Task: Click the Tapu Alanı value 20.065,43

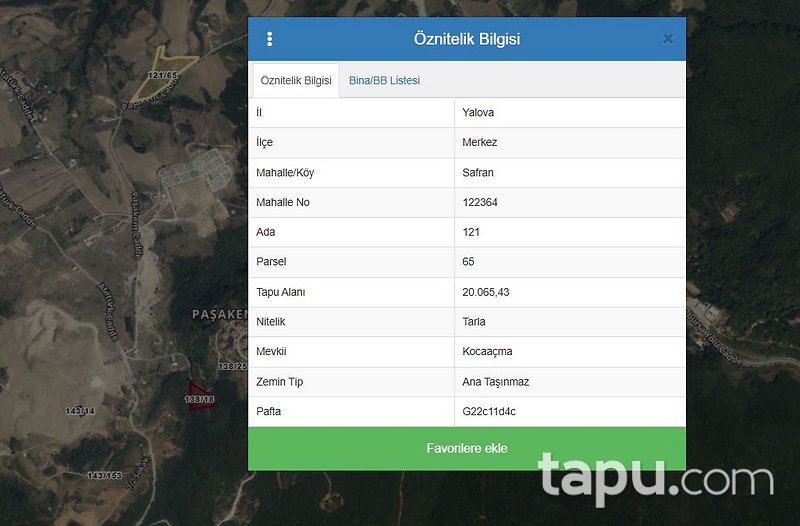Action: [485, 292]
